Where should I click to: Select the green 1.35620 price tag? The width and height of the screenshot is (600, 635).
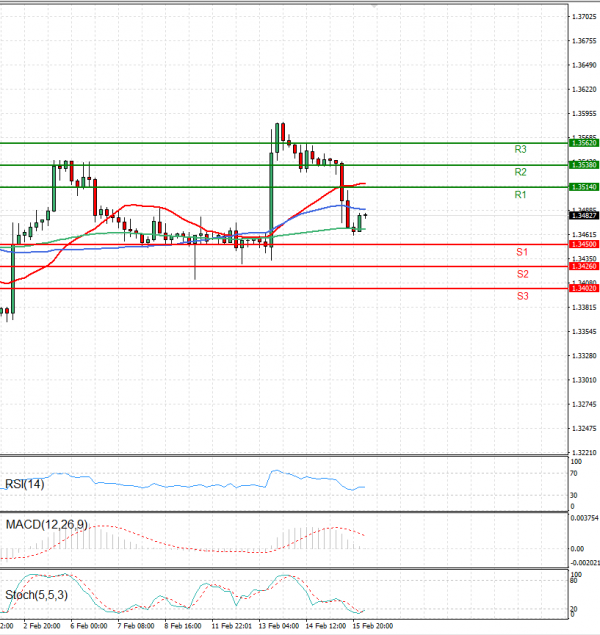tap(584, 143)
